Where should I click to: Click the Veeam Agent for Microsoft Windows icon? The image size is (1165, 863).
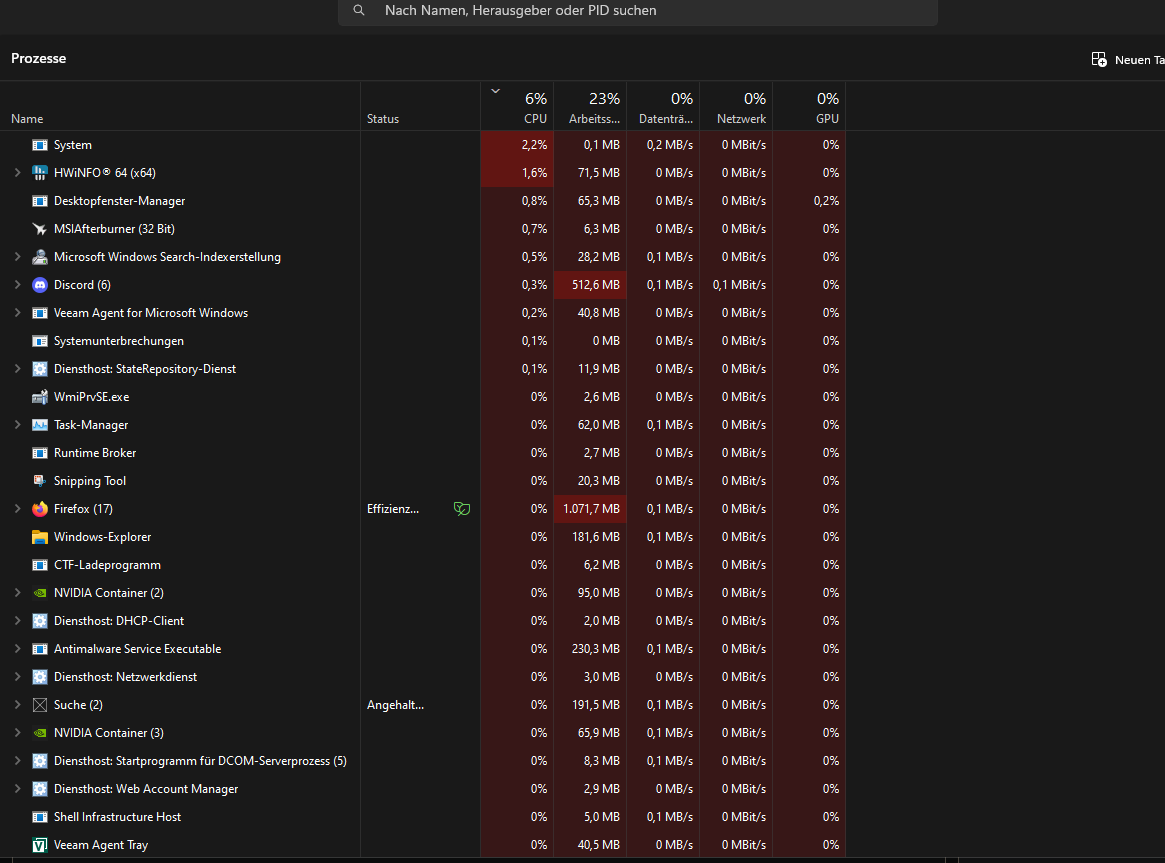(40, 313)
